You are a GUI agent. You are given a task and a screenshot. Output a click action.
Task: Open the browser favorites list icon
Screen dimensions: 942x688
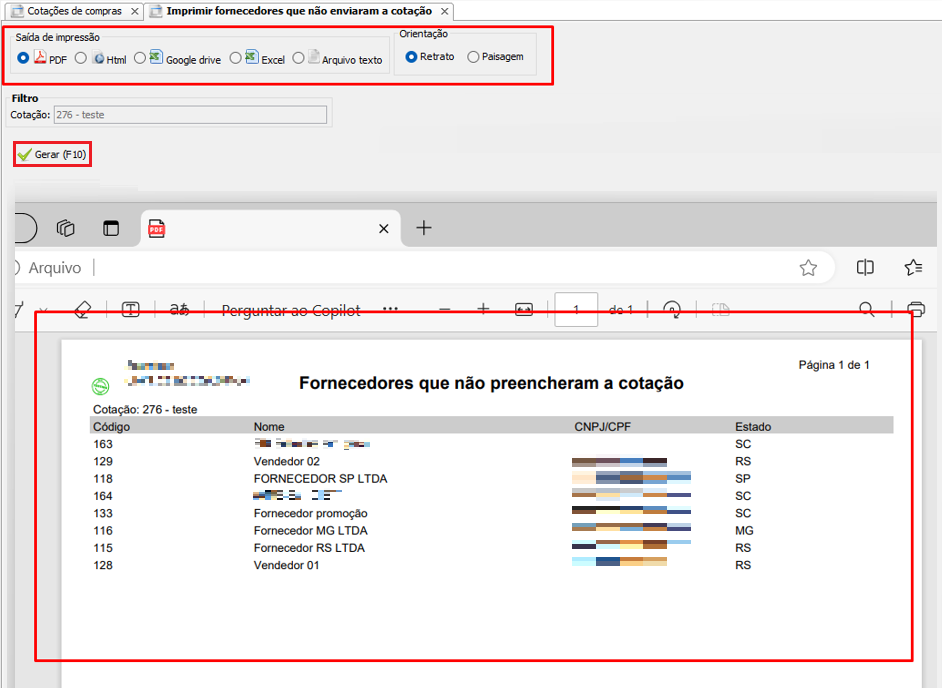point(912,268)
